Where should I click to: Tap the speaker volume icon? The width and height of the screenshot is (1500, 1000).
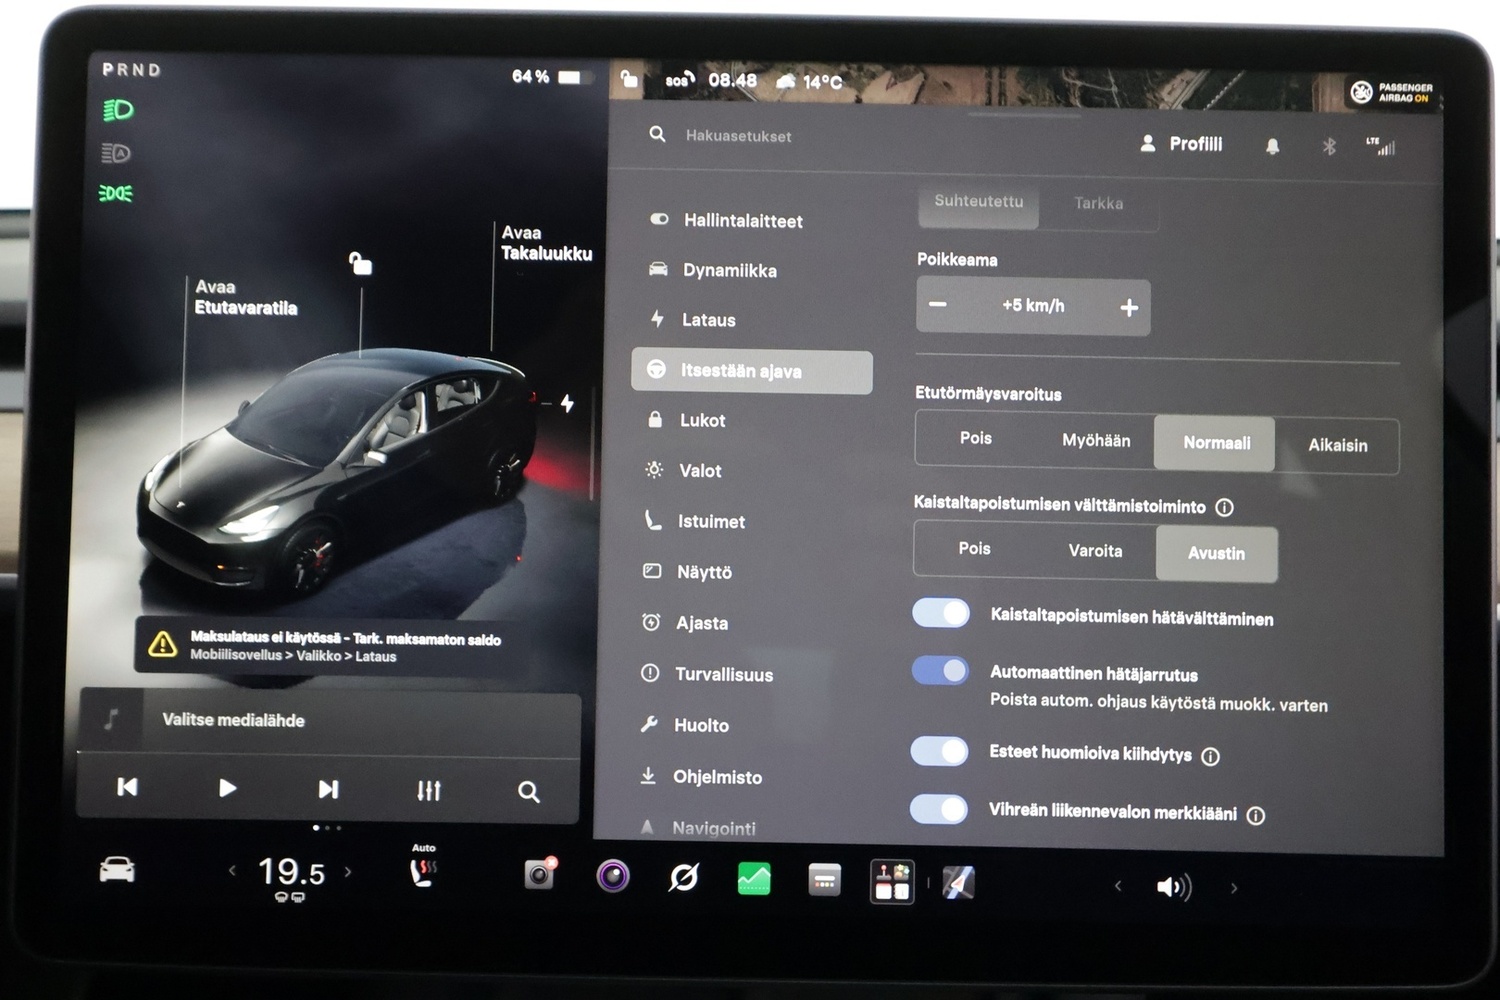[1173, 887]
